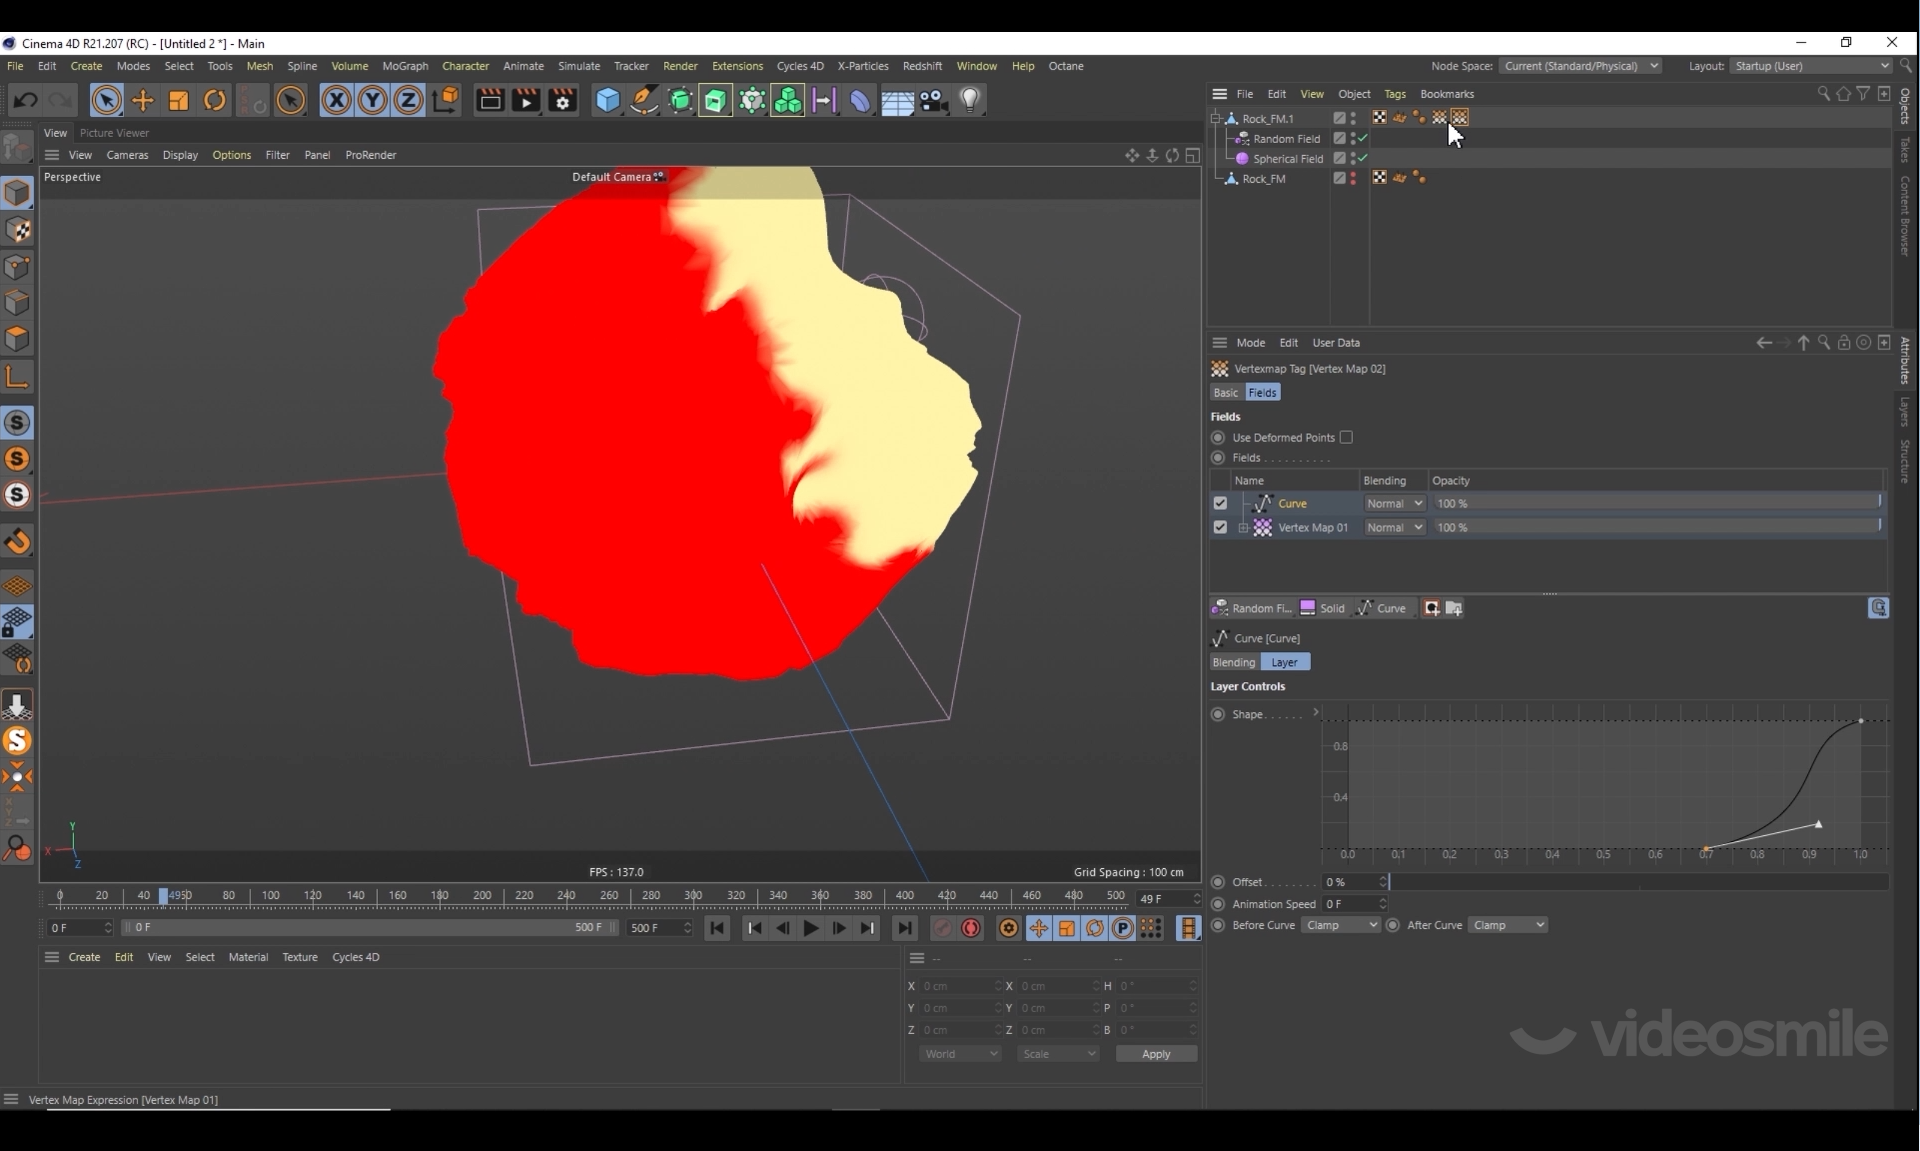Expand the Layout Startup dropdown
This screenshot has height=1151, width=1920.
pyautogui.click(x=1811, y=66)
